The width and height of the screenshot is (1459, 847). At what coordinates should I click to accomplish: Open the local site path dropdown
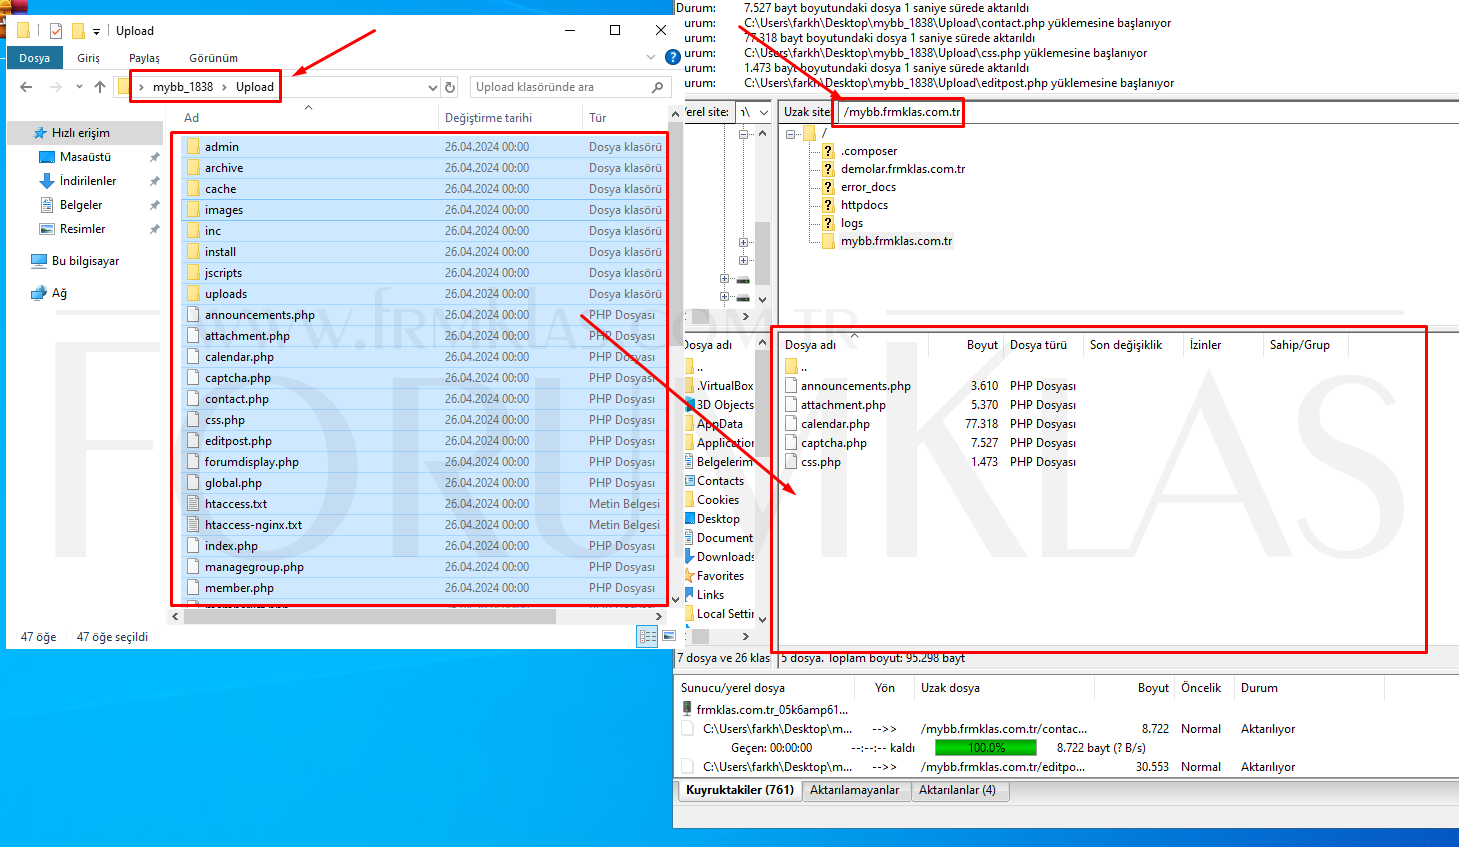(762, 112)
